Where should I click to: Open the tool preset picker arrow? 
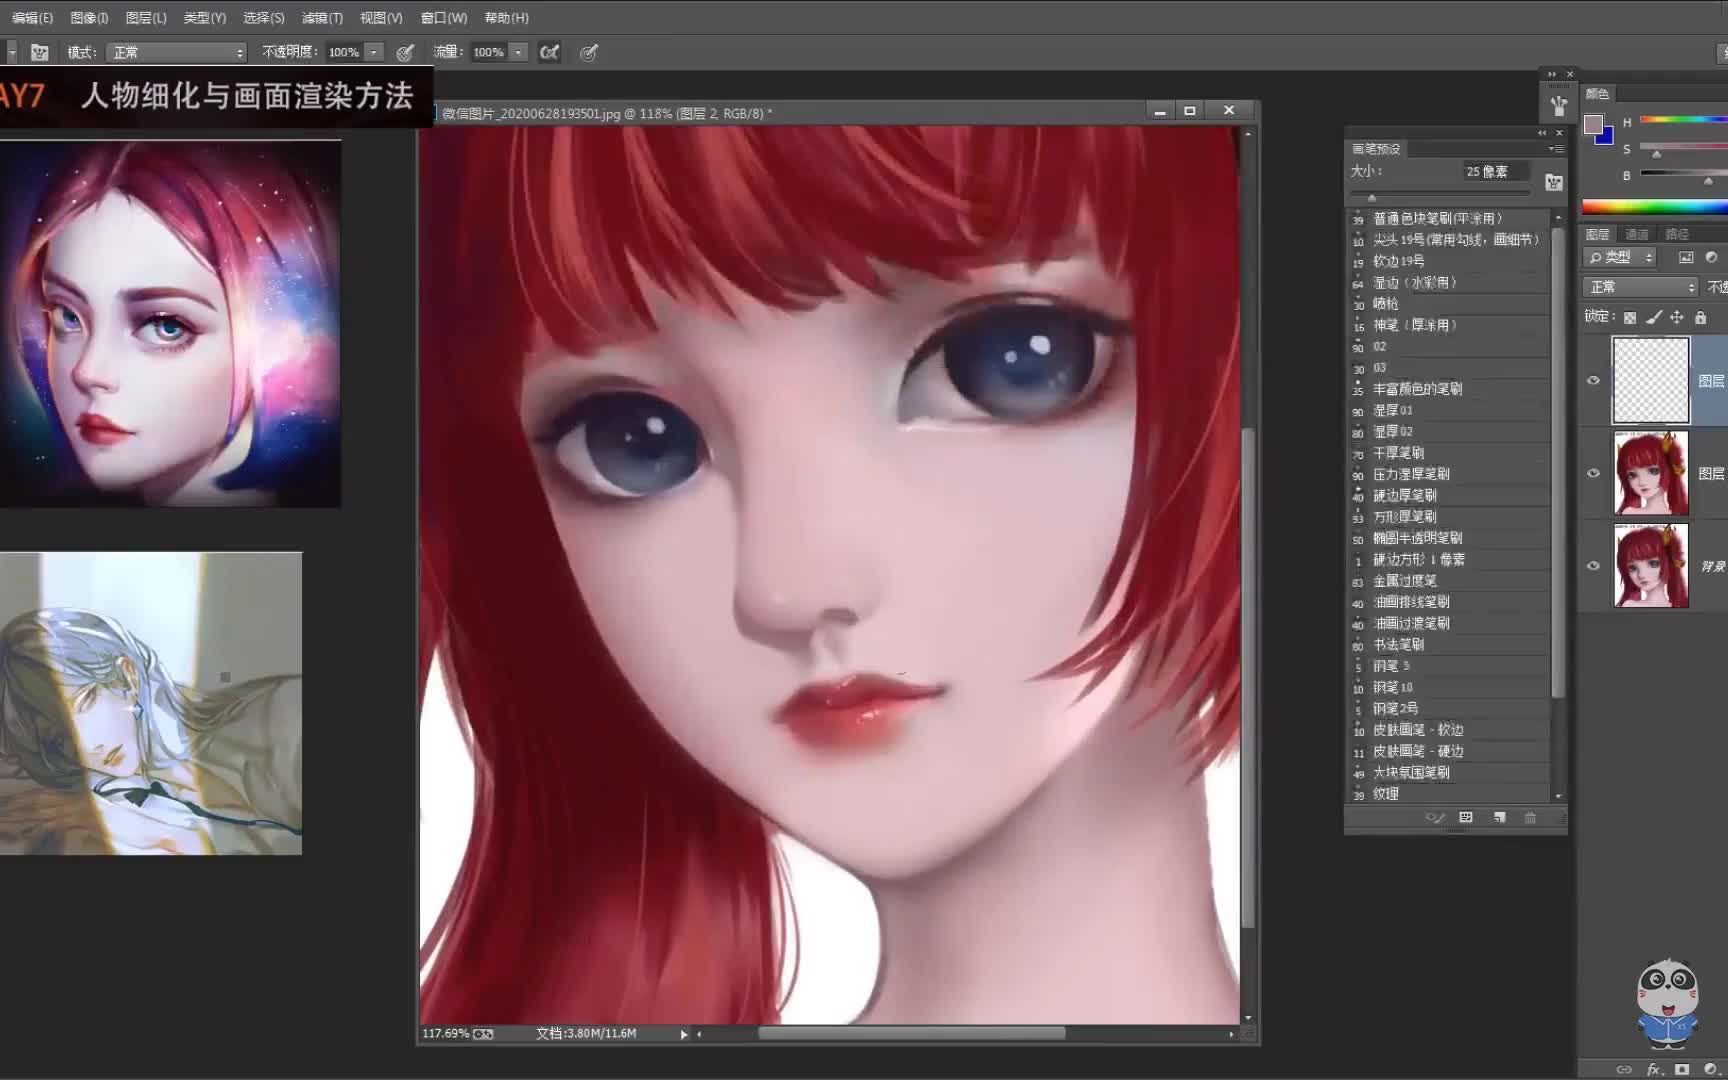(11, 52)
